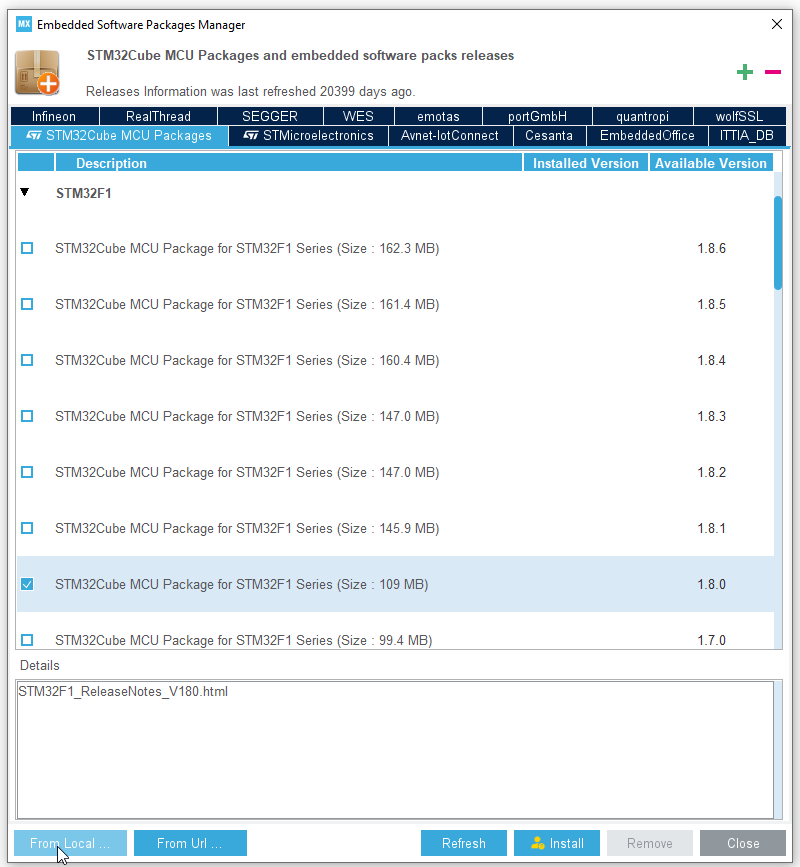The width and height of the screenshot is (800, 867).
Task: Select the portGmbH tab
Action: coord(537,116)
